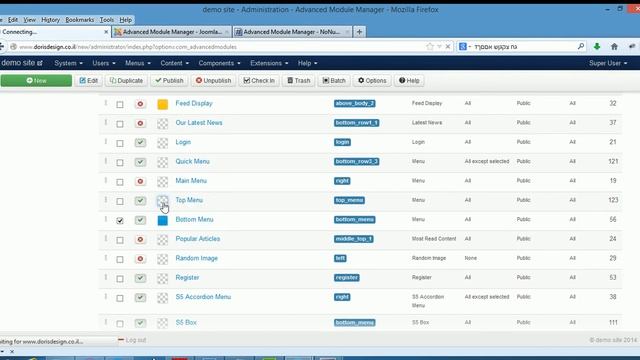Expand the Joomla Help dropdown menu

(307, 63)
